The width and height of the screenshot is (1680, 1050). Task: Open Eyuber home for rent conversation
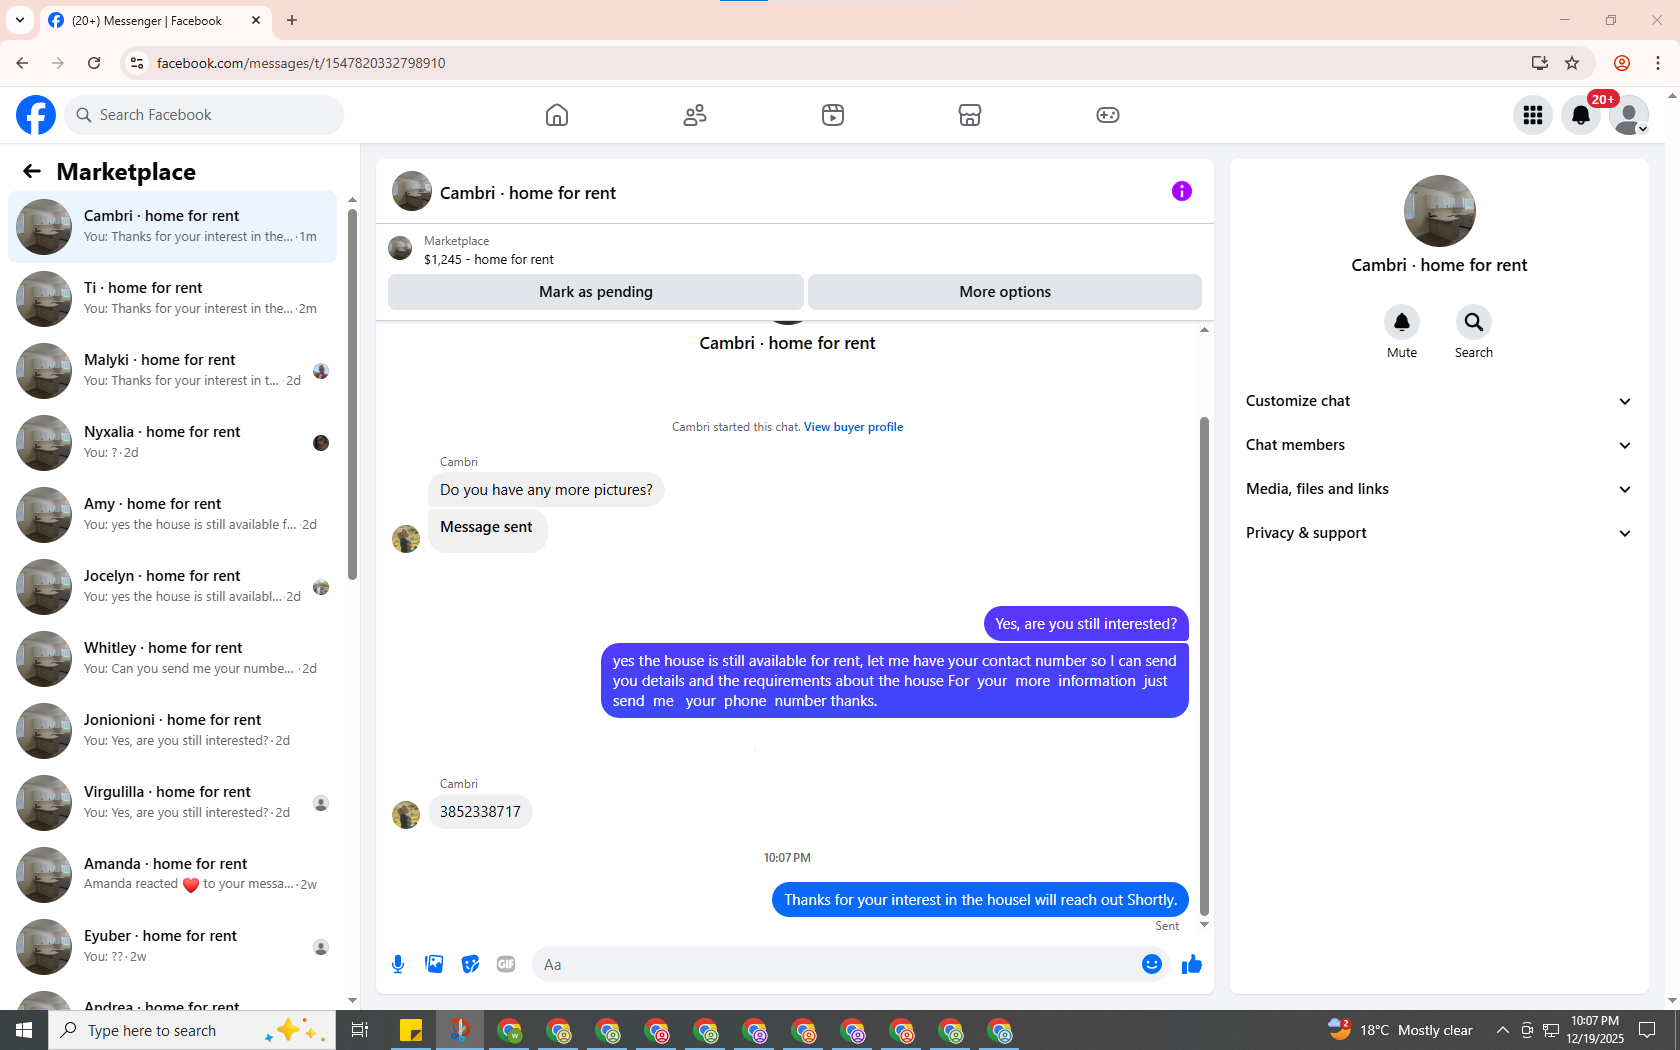click(x=173, y=947)
